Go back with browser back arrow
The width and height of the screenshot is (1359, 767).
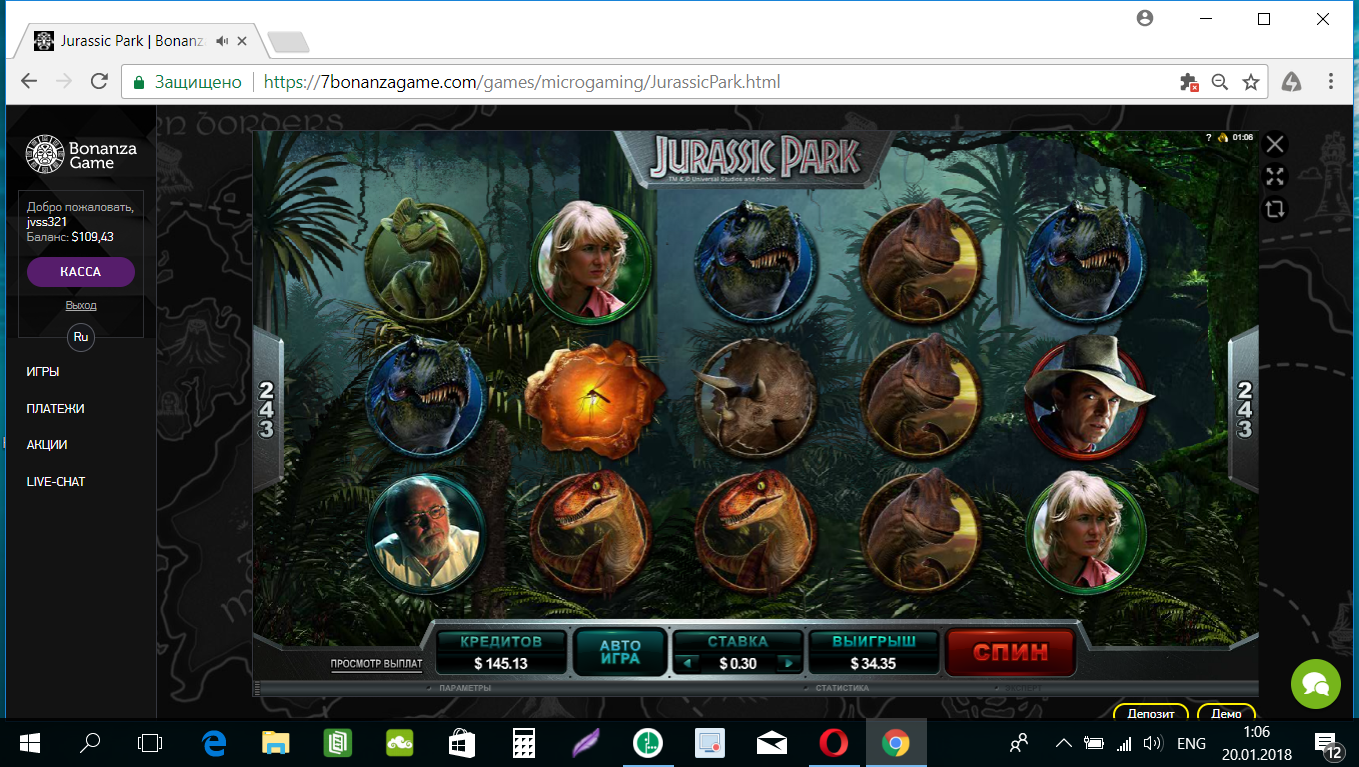[x=29, y=82]
